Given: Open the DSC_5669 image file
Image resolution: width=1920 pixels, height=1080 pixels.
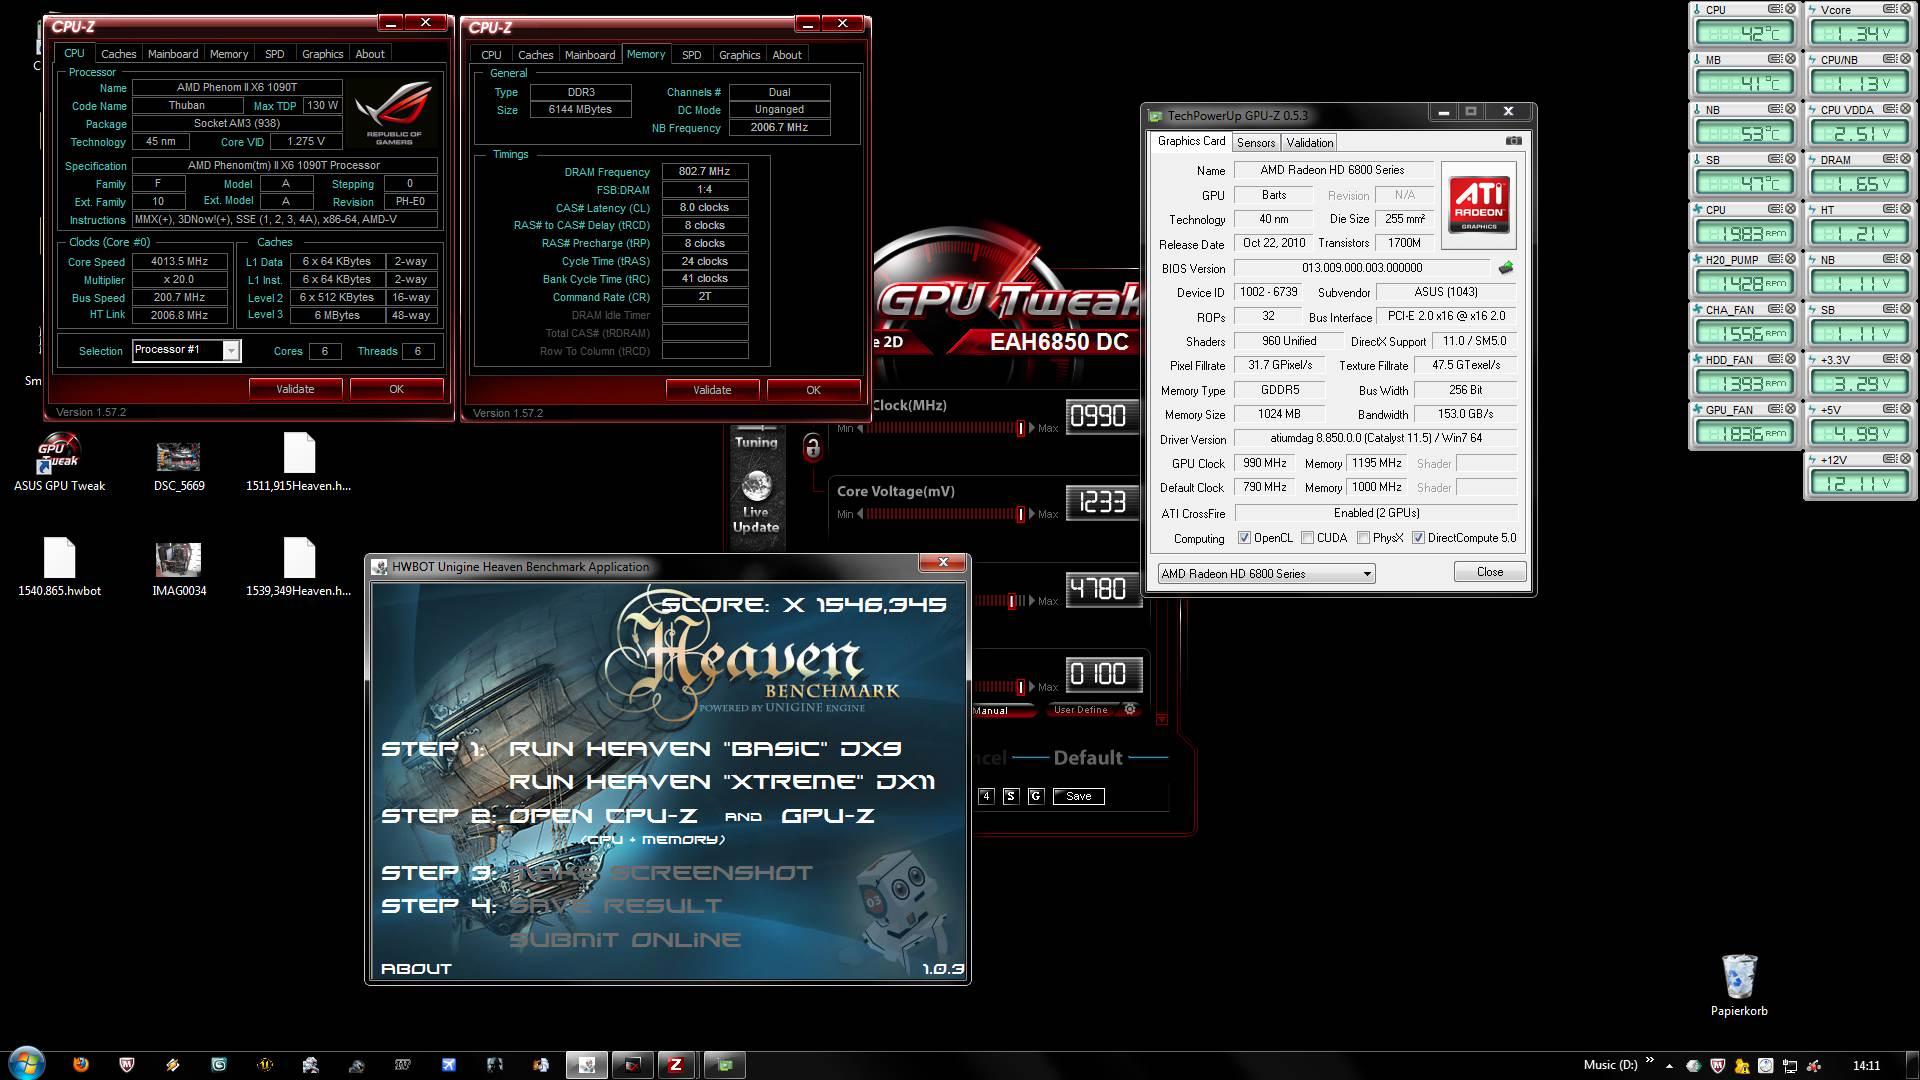Looking at the screenshot, I should (179, 465).
